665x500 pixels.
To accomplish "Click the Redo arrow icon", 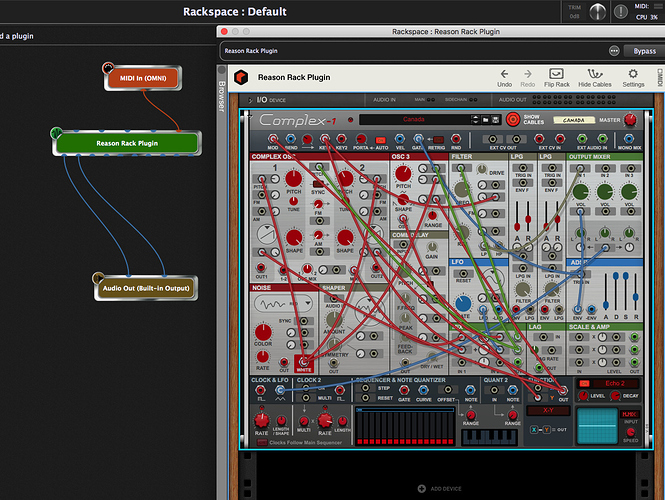I will (x=528, y=74).
